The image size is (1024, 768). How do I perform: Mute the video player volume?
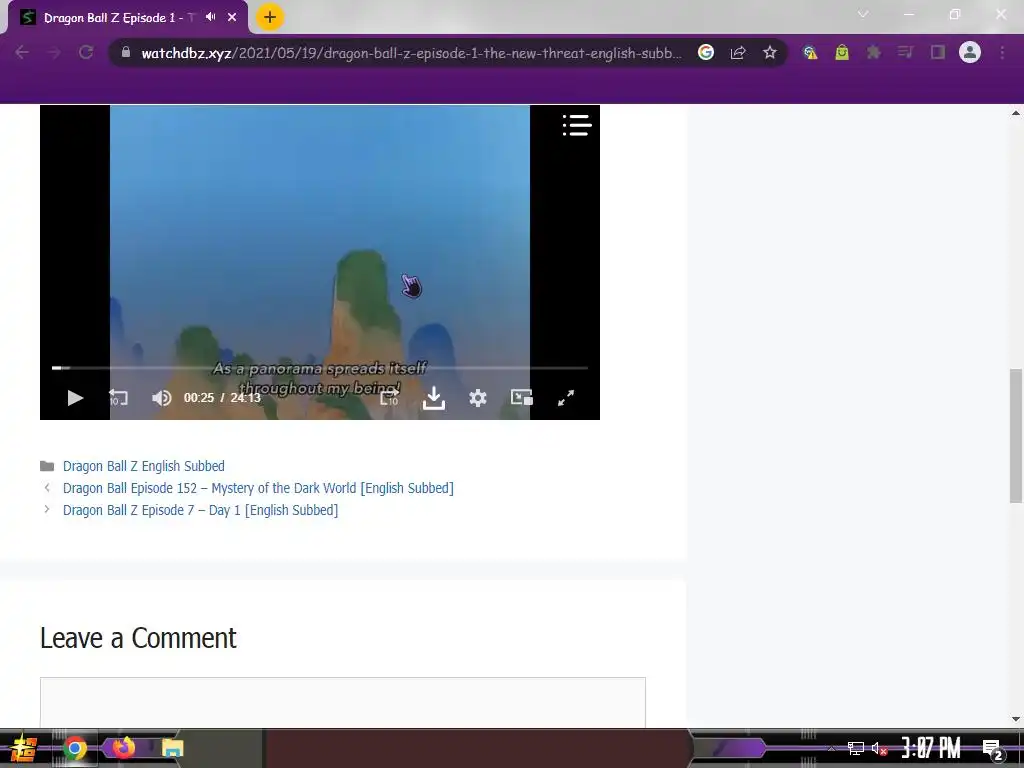[161, 398]
